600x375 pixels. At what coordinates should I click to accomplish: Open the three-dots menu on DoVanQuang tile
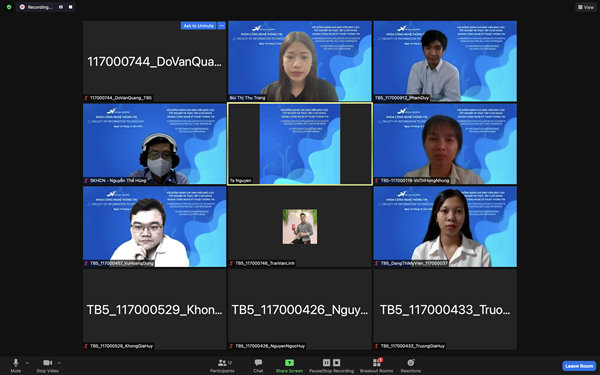[x=222, y=26]
